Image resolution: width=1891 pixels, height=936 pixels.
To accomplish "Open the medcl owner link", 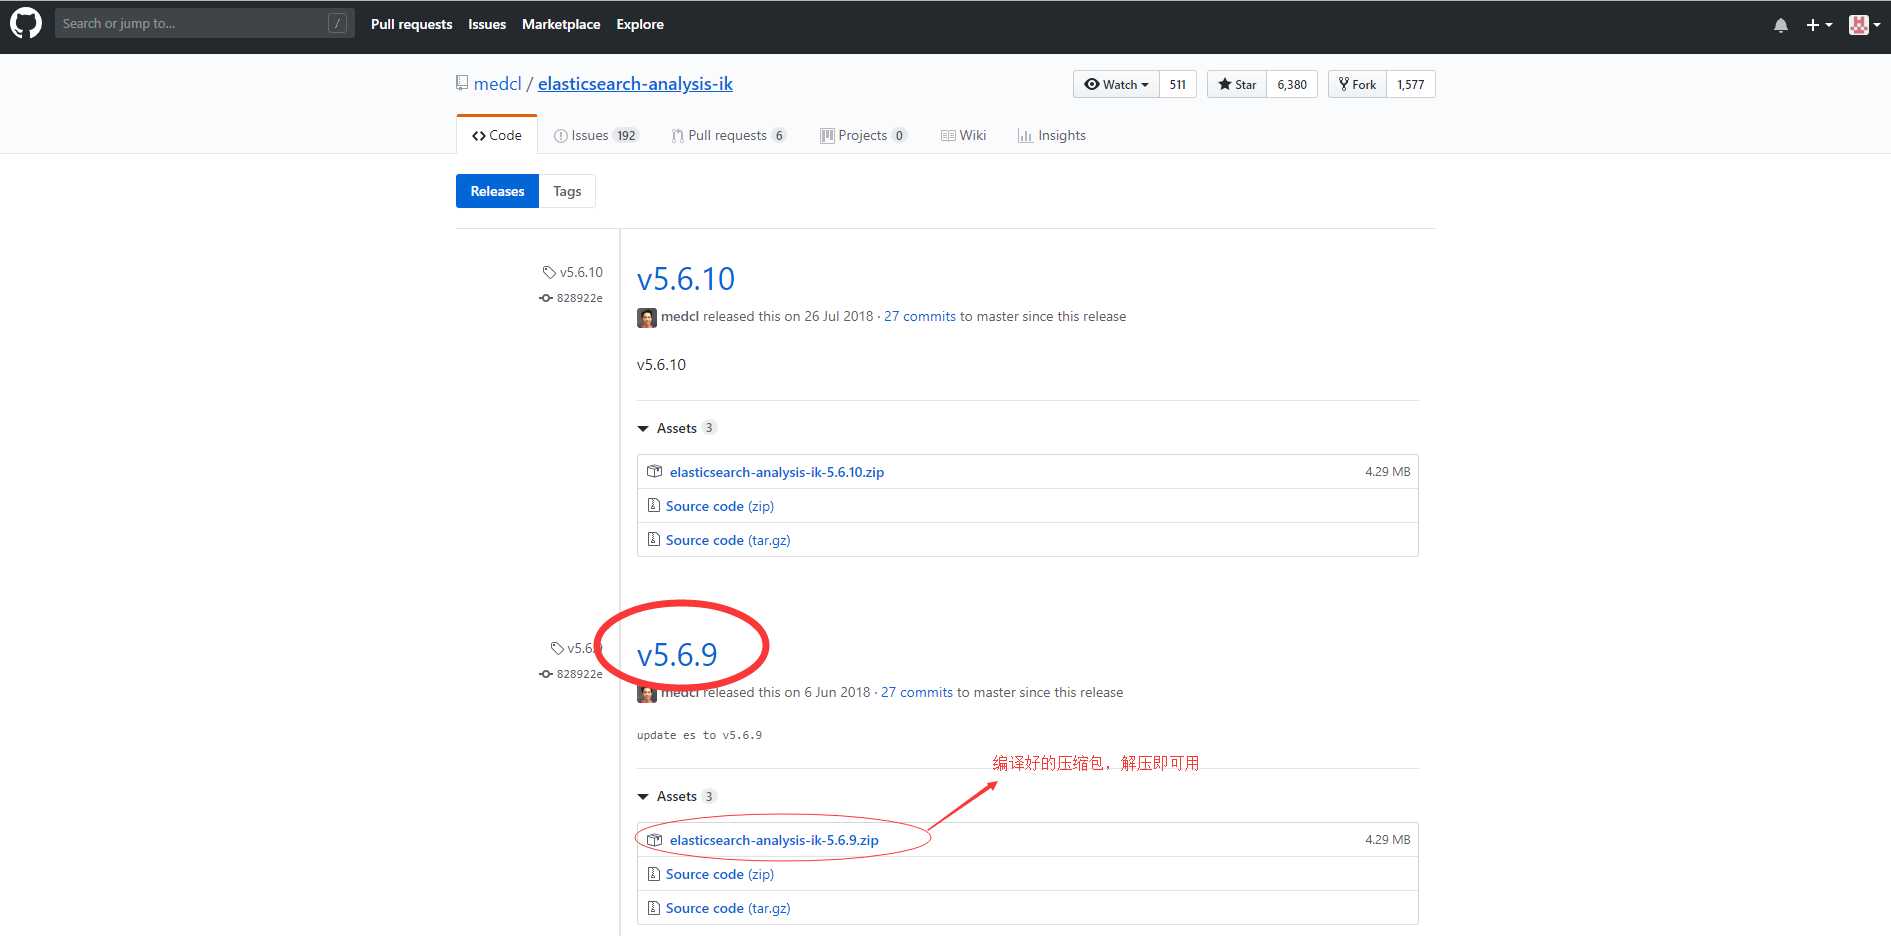I will [498, 84].
